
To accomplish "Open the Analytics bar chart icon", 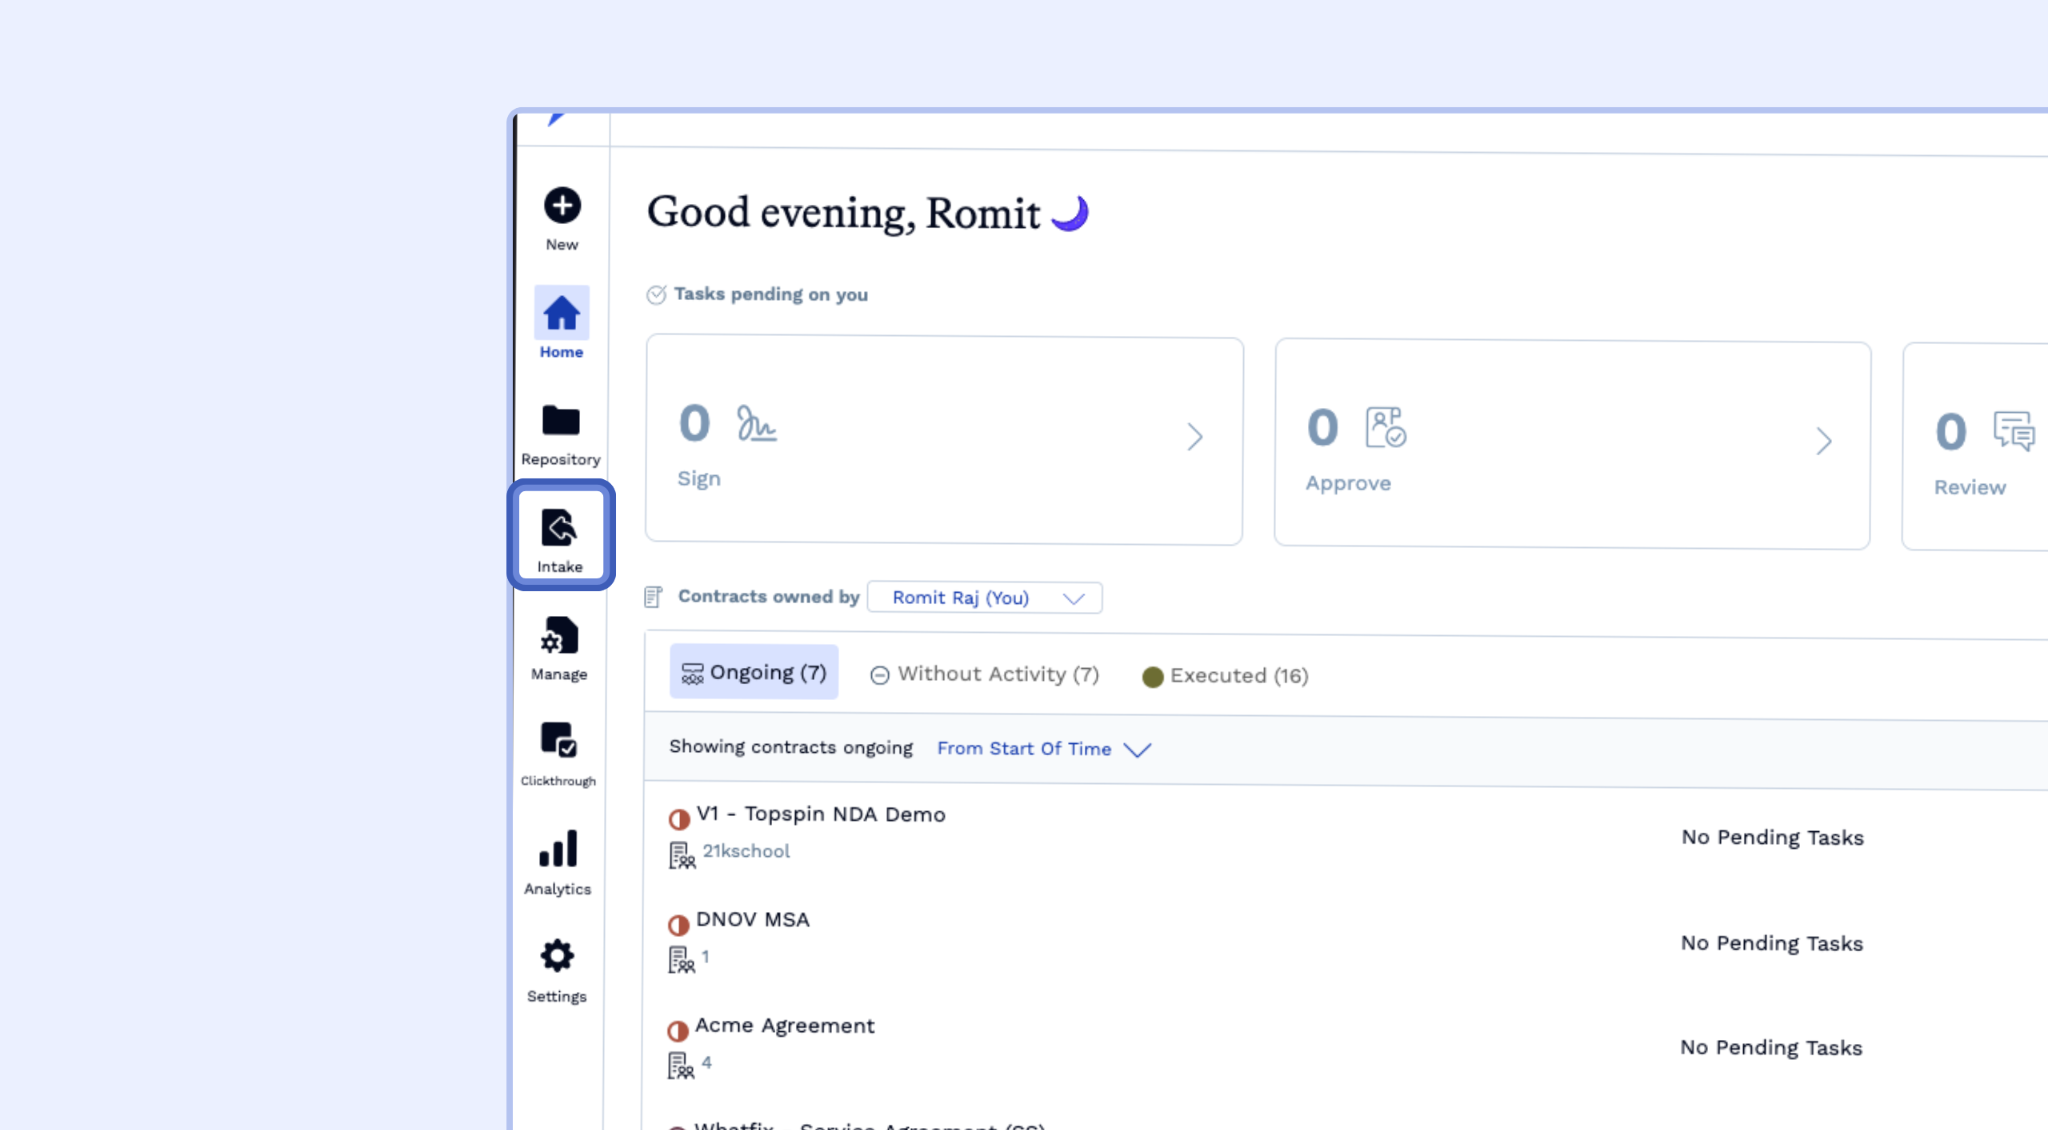I will tap(558, 849).
